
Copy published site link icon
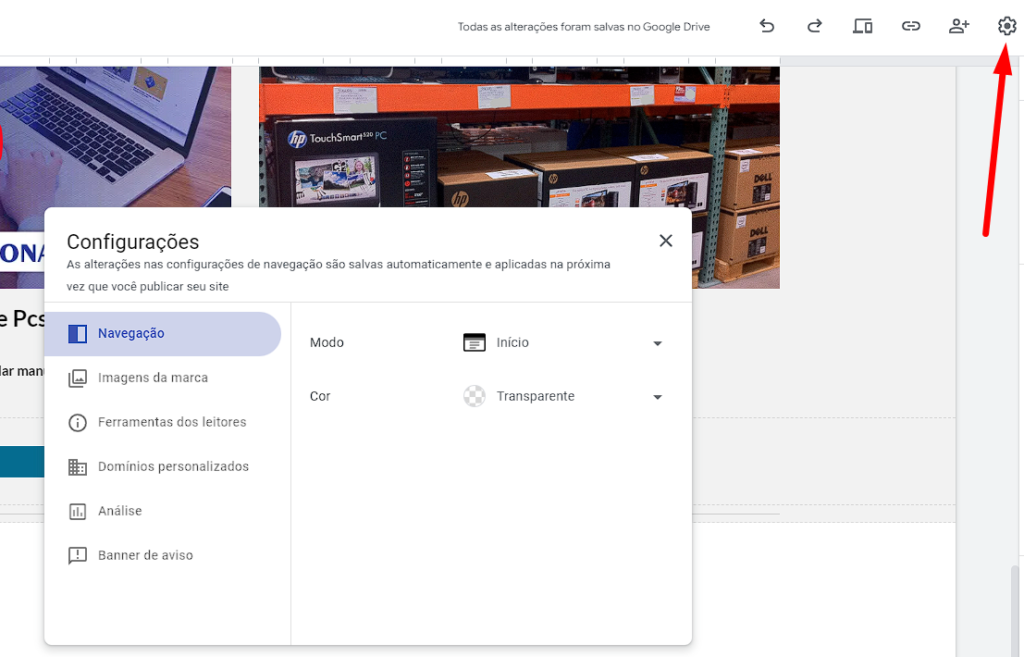pos(911,26)
